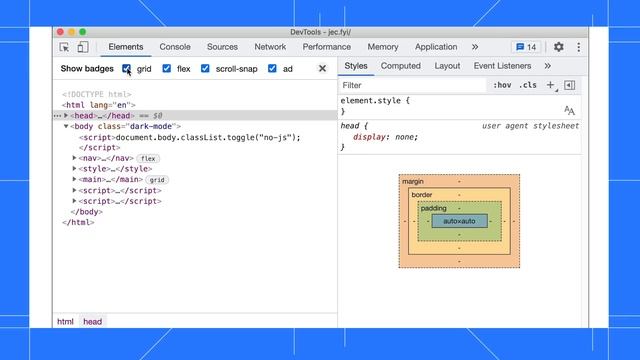Close the Show badges bar
The image size is (640, 360).
[x=322, y=69]
